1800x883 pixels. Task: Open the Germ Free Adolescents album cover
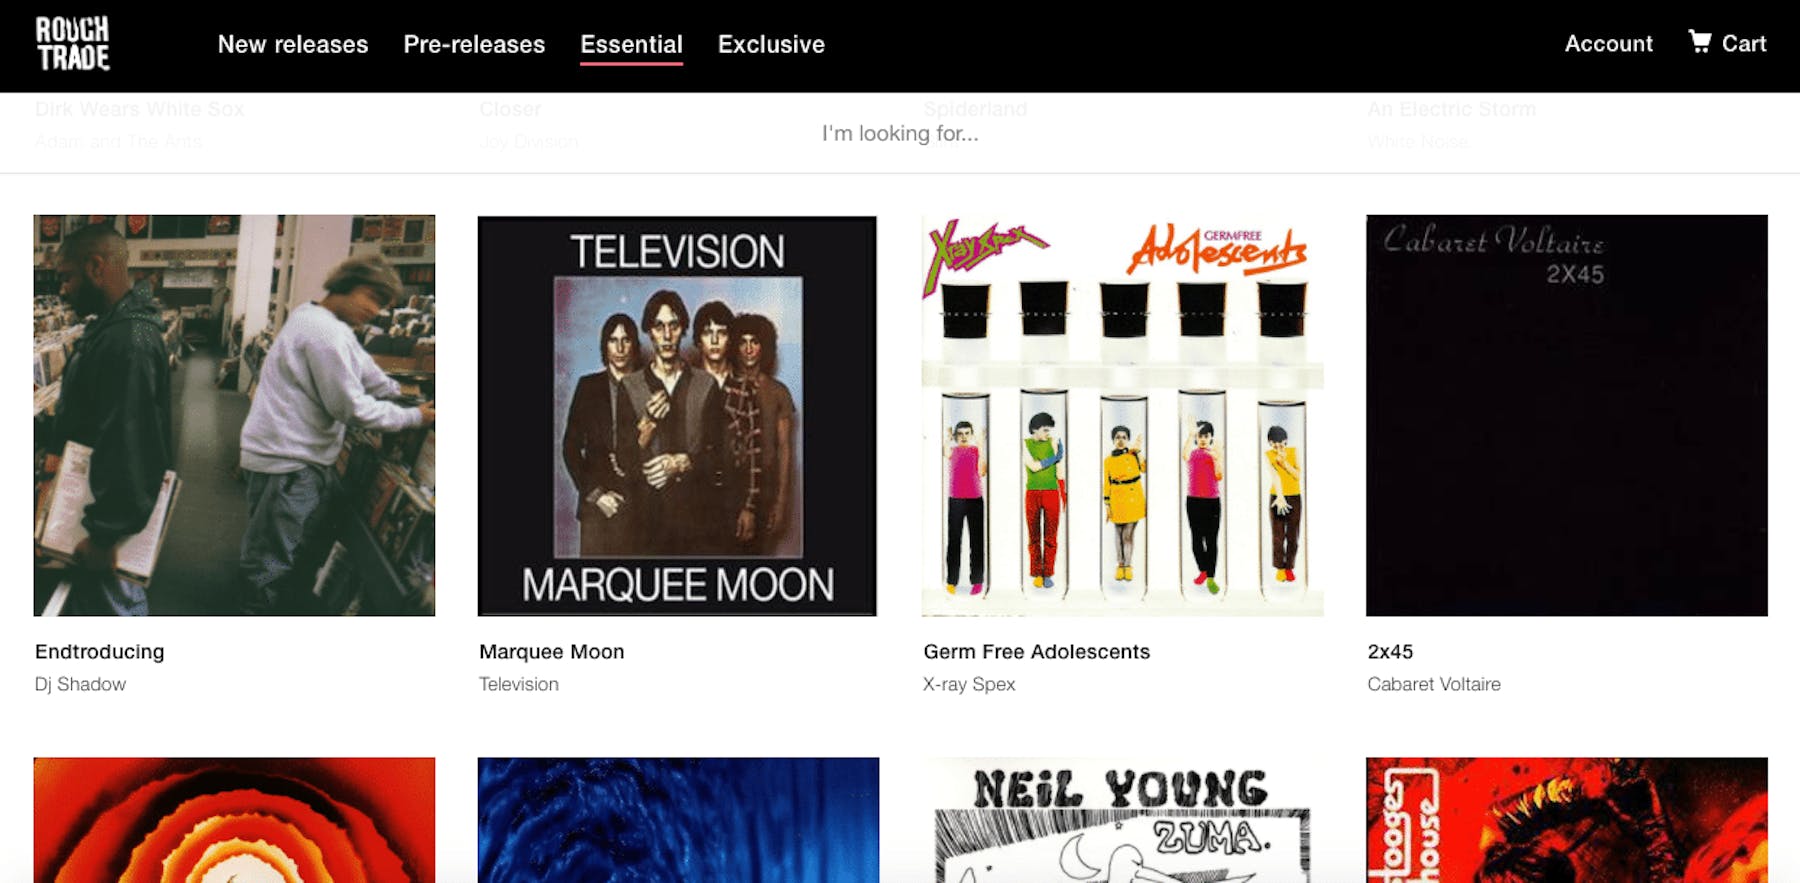coord(1122,415)
